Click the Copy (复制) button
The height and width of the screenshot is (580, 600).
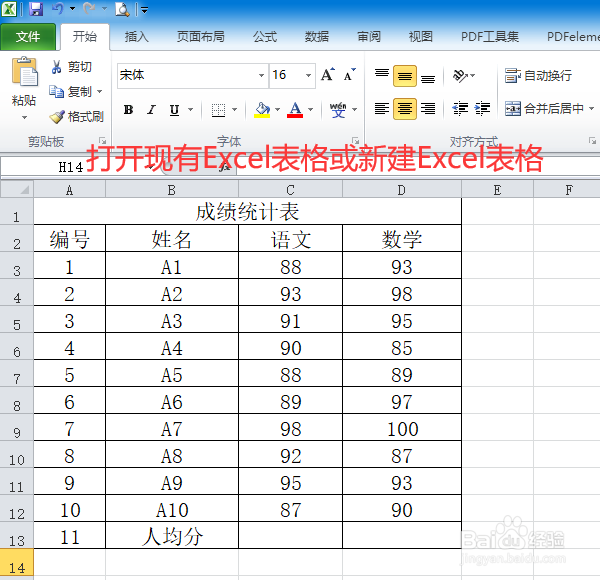coord(72,91)
